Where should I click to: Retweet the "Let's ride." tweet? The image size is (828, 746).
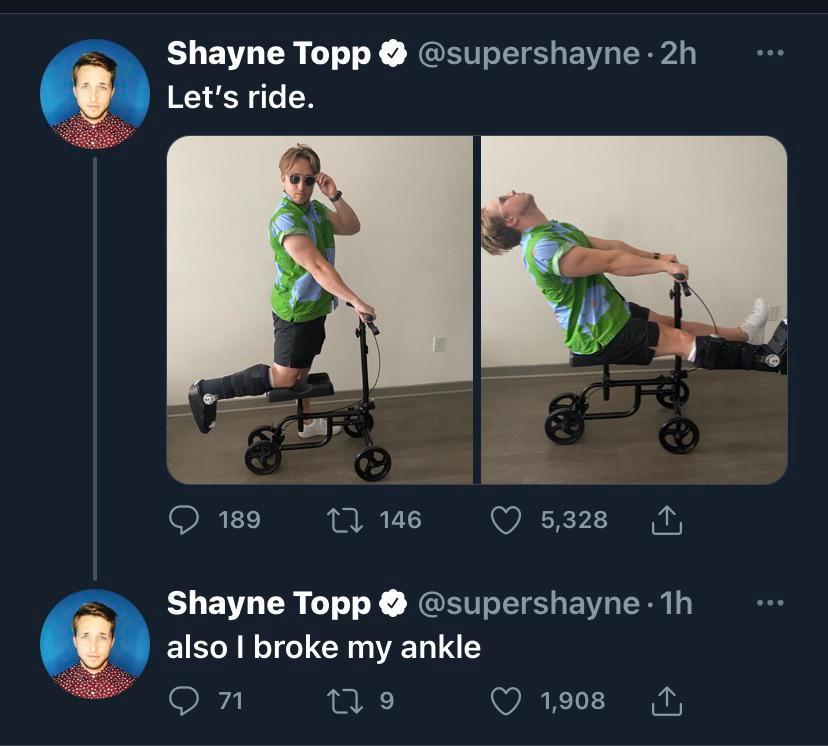(345, 520)
